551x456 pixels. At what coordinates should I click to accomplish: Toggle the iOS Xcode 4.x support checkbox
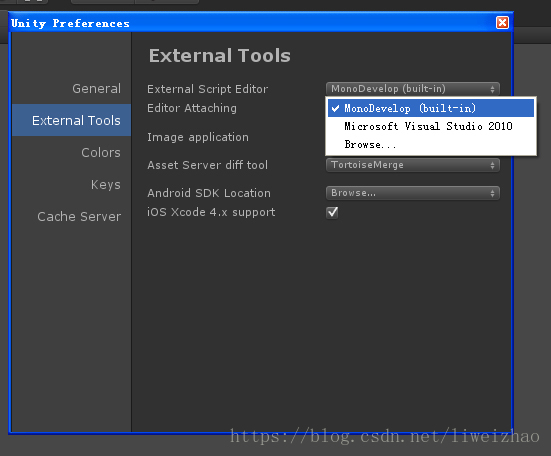point(332,212)
